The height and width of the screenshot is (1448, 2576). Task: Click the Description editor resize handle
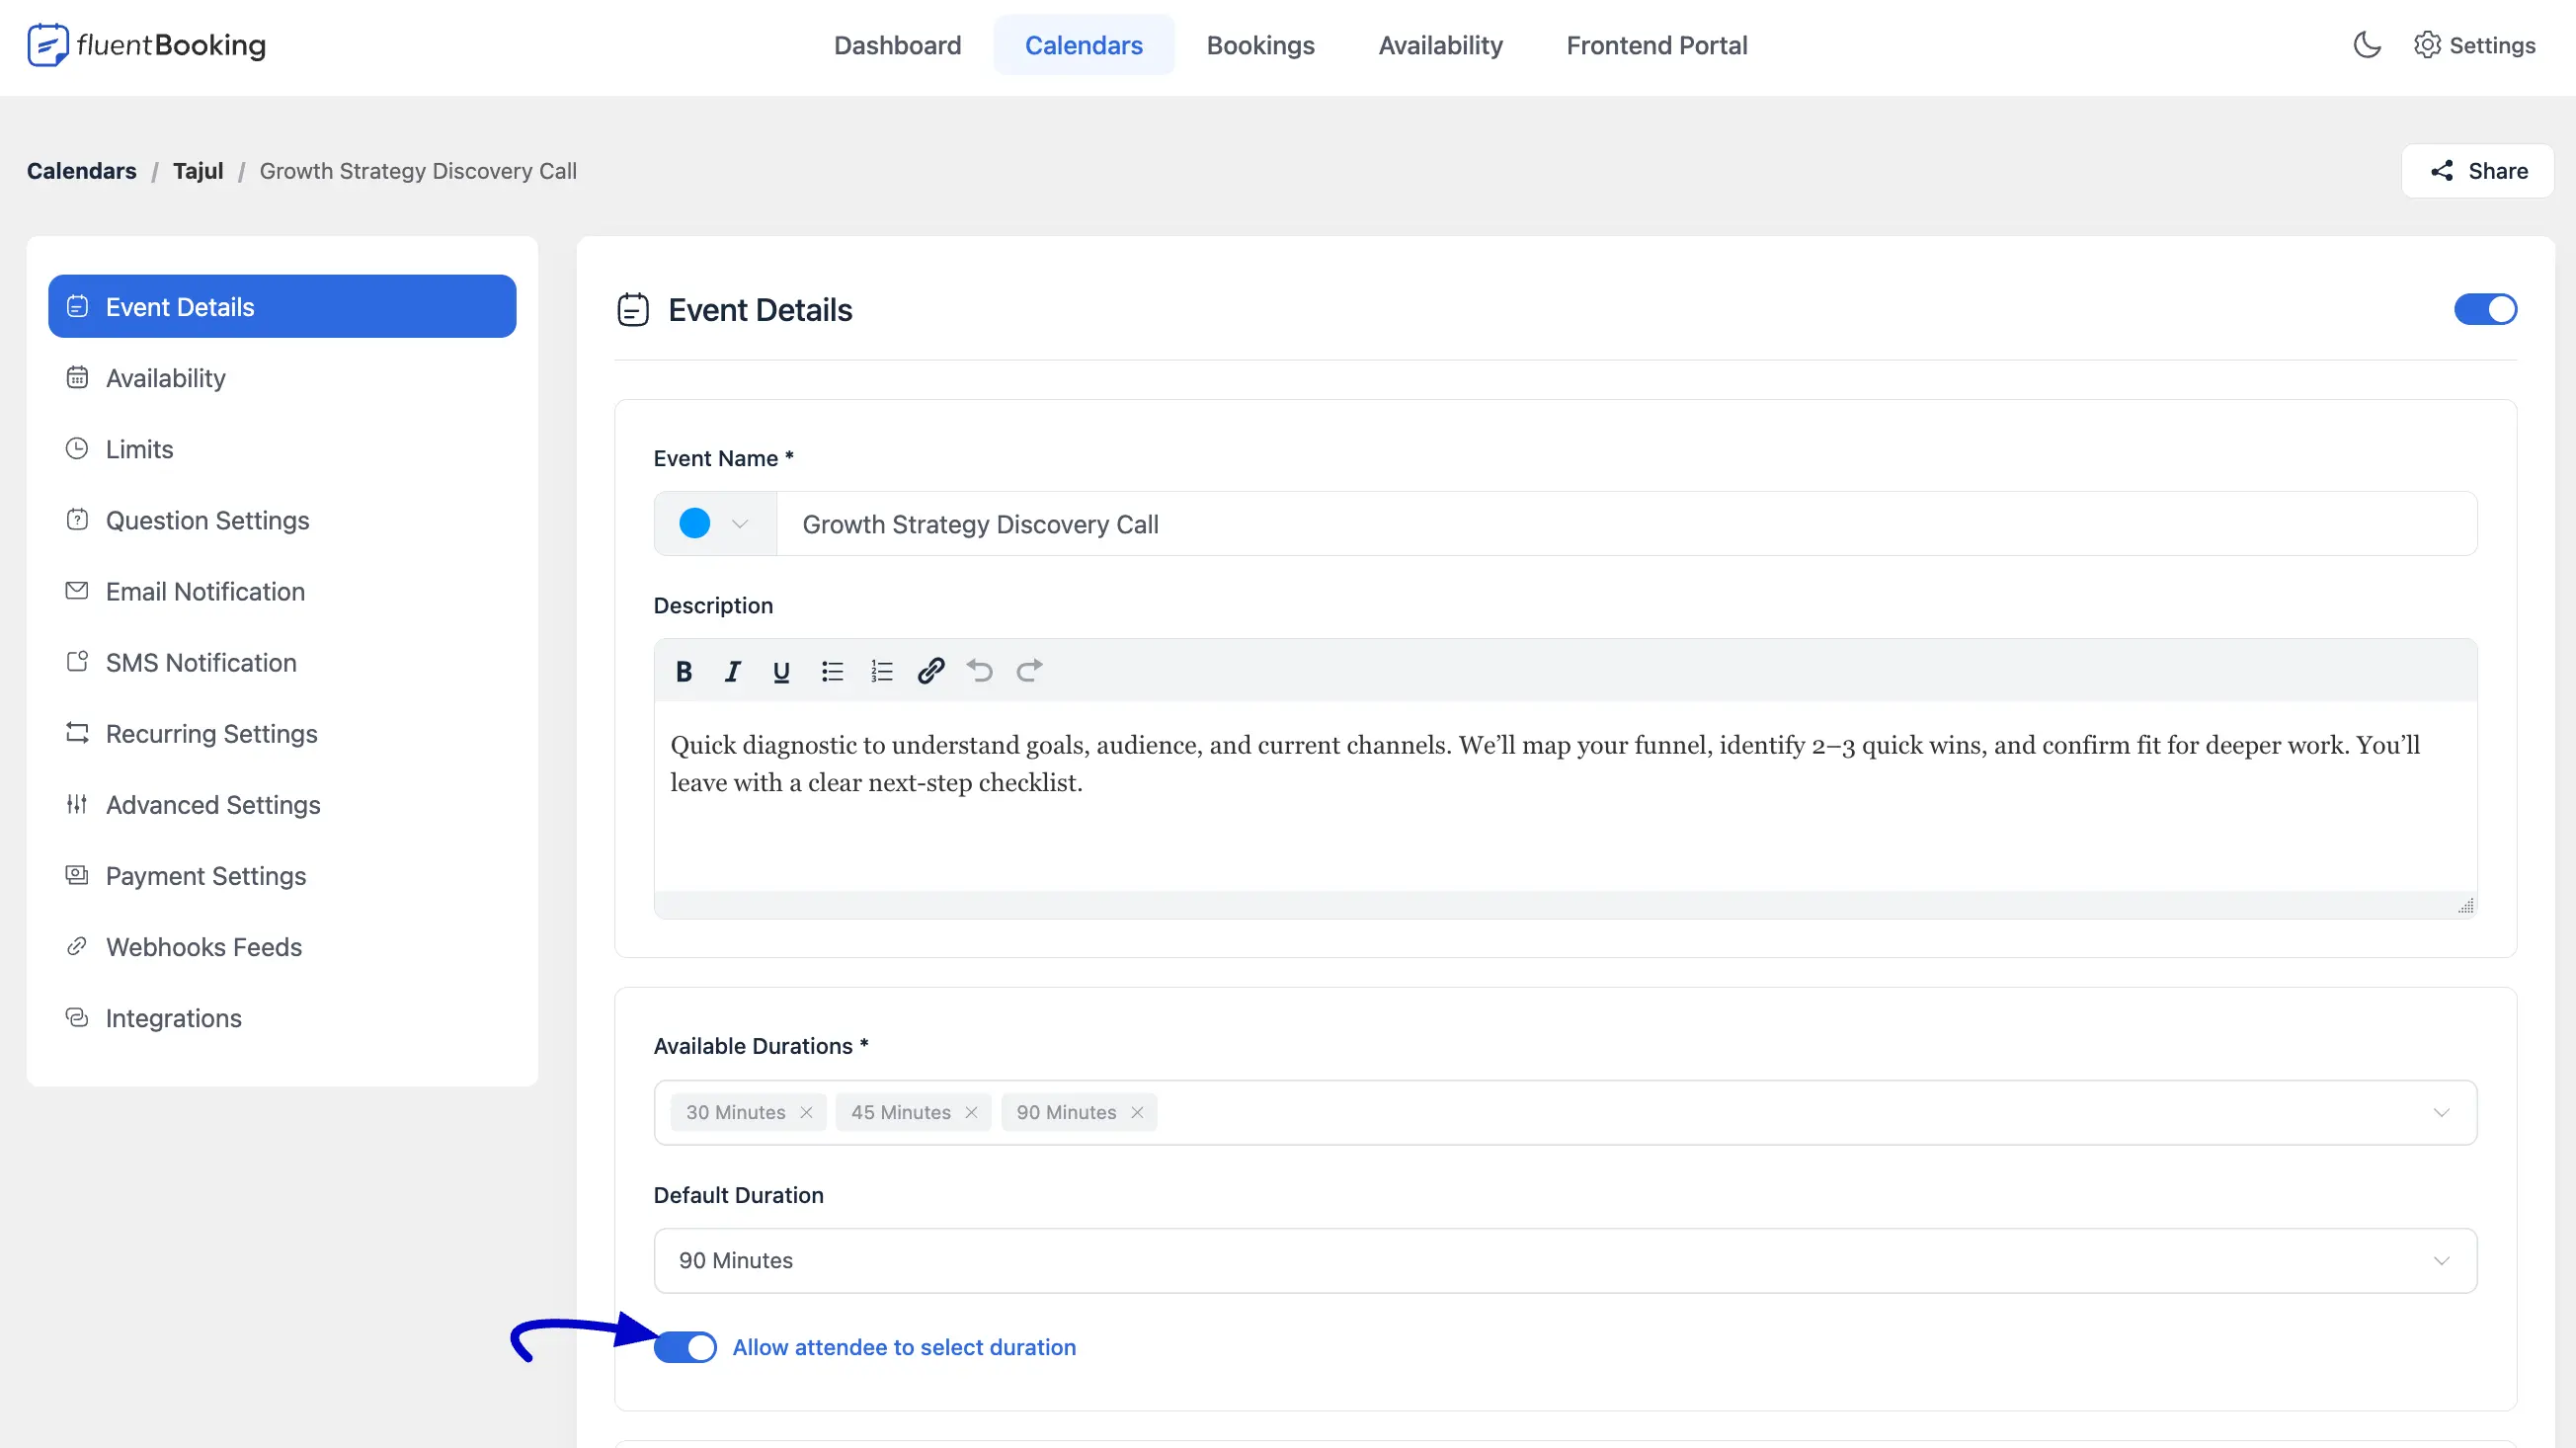pos(2465,905)
